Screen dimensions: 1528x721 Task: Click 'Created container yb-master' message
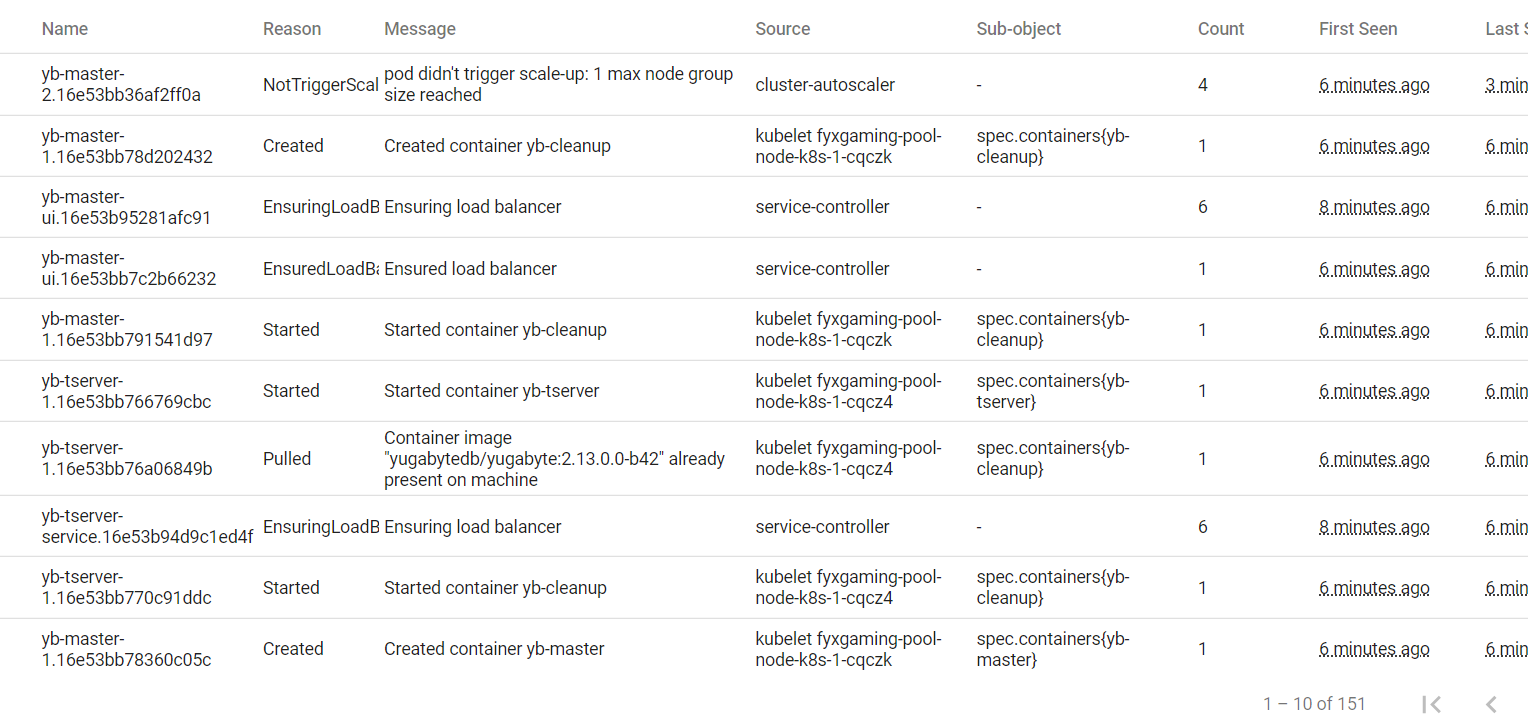pyautogui.click(x=494, y=649)
